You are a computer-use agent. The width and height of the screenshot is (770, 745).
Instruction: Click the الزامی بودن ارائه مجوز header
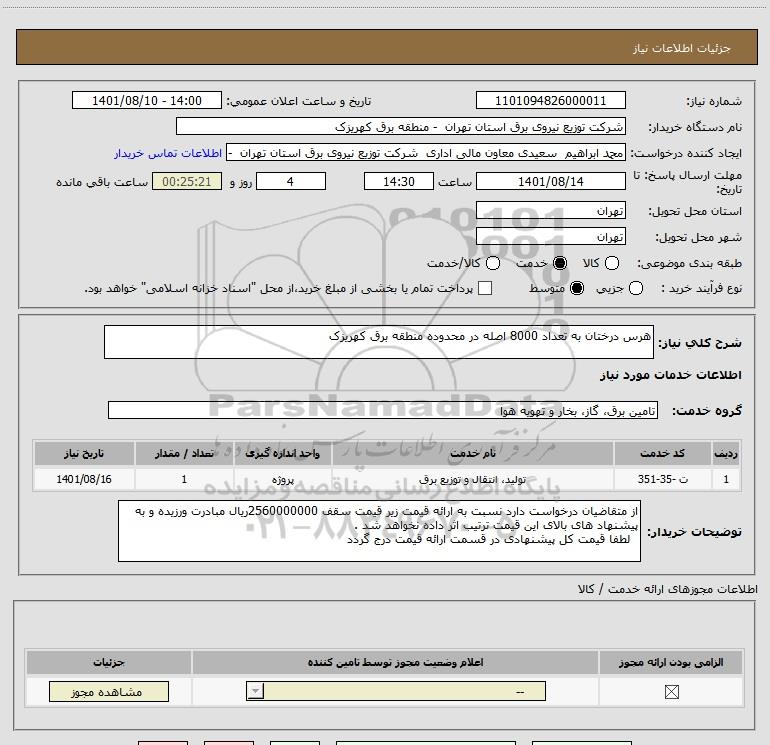click(671, 662)
